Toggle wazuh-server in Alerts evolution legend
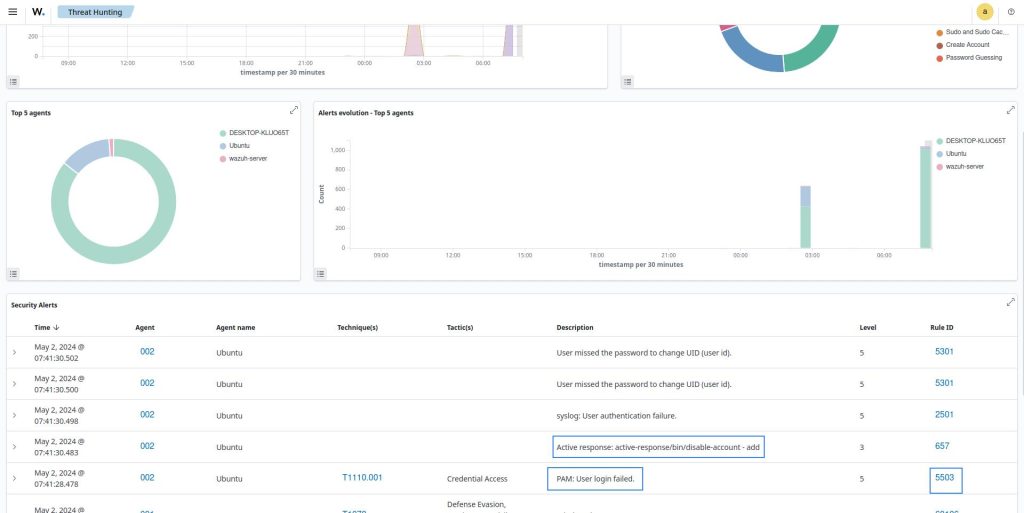1024x513 pixels. (964, 166)
